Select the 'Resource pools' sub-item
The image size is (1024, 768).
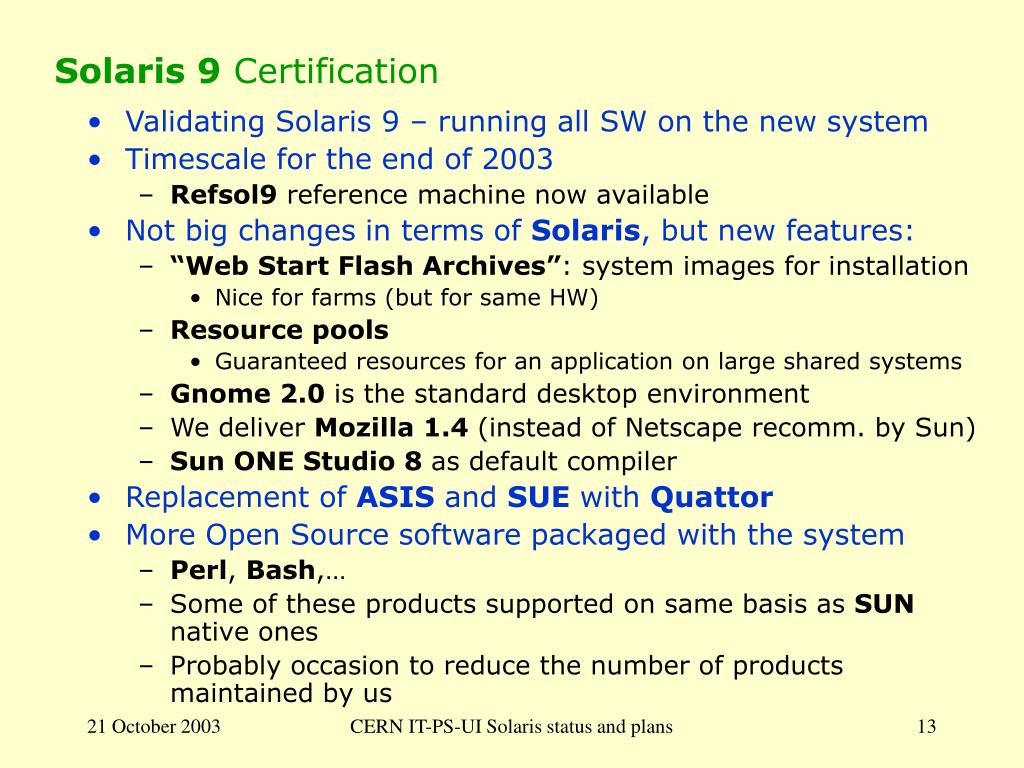280,330
